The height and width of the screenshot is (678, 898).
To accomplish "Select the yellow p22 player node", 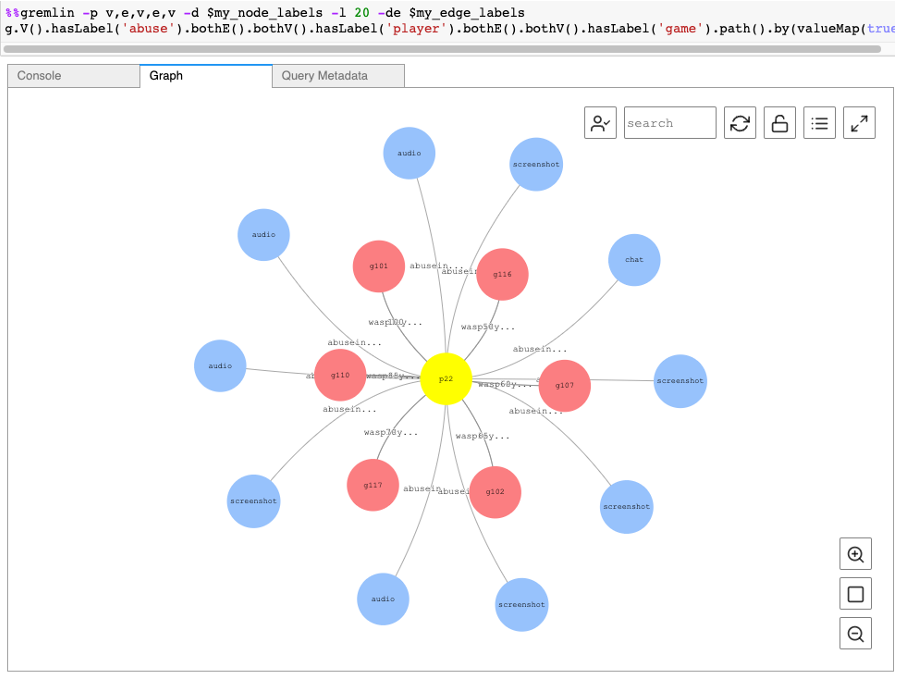I will point(446,379).
